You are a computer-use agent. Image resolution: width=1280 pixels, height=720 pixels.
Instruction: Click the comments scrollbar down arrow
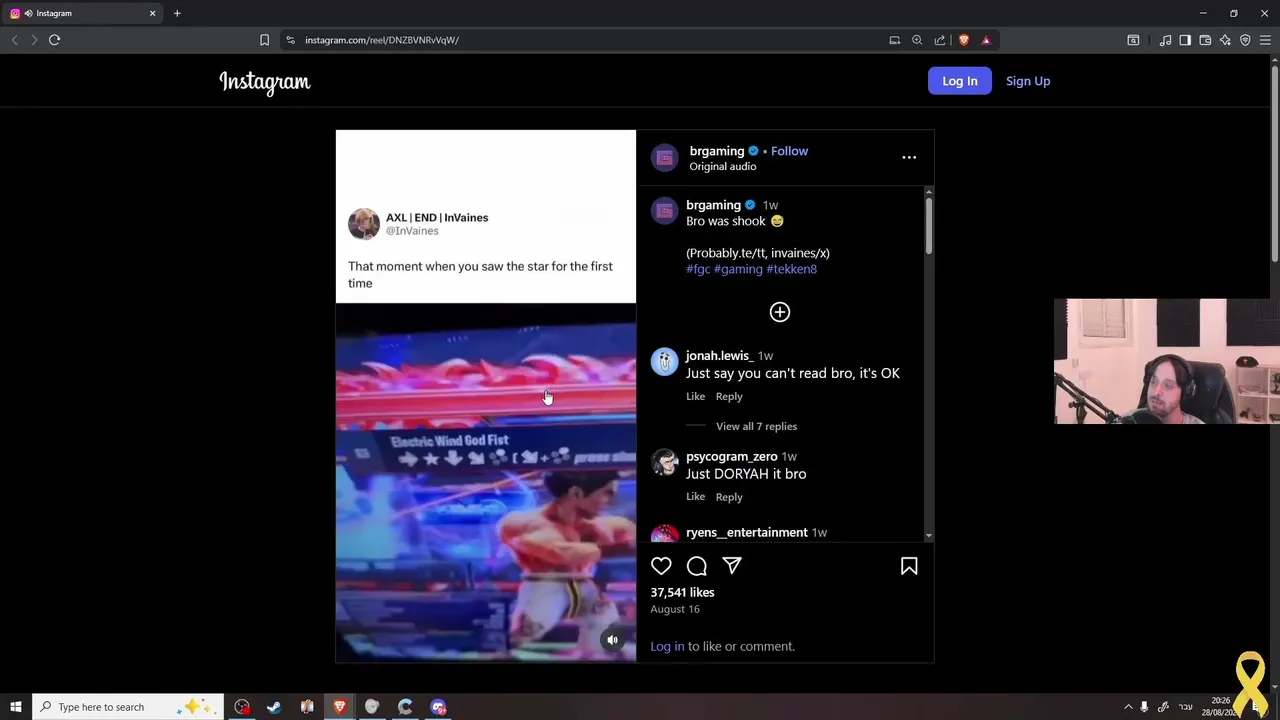pos(929,537)
